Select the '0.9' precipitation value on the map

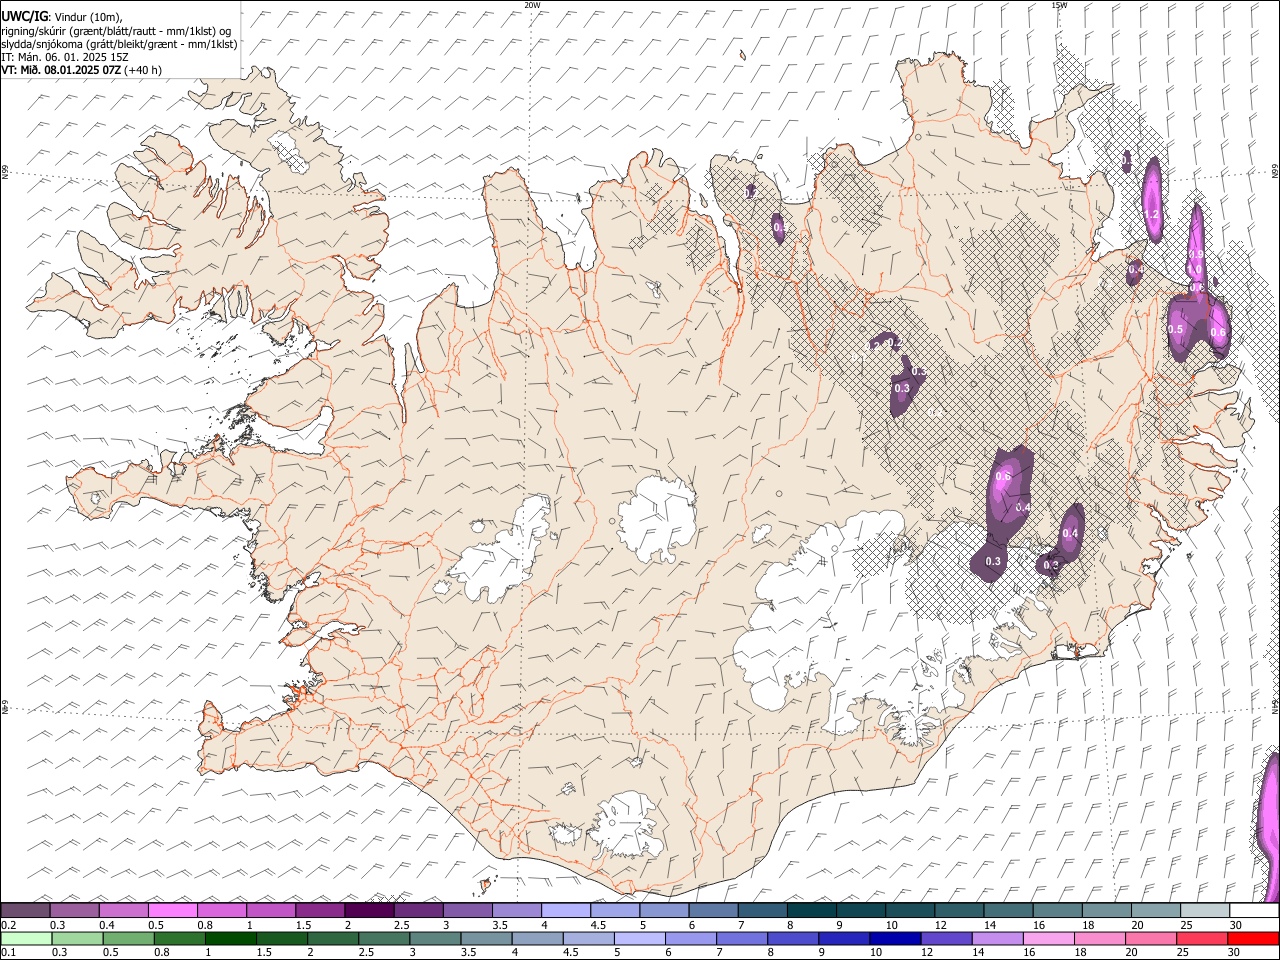click(x=1196, y=255)
